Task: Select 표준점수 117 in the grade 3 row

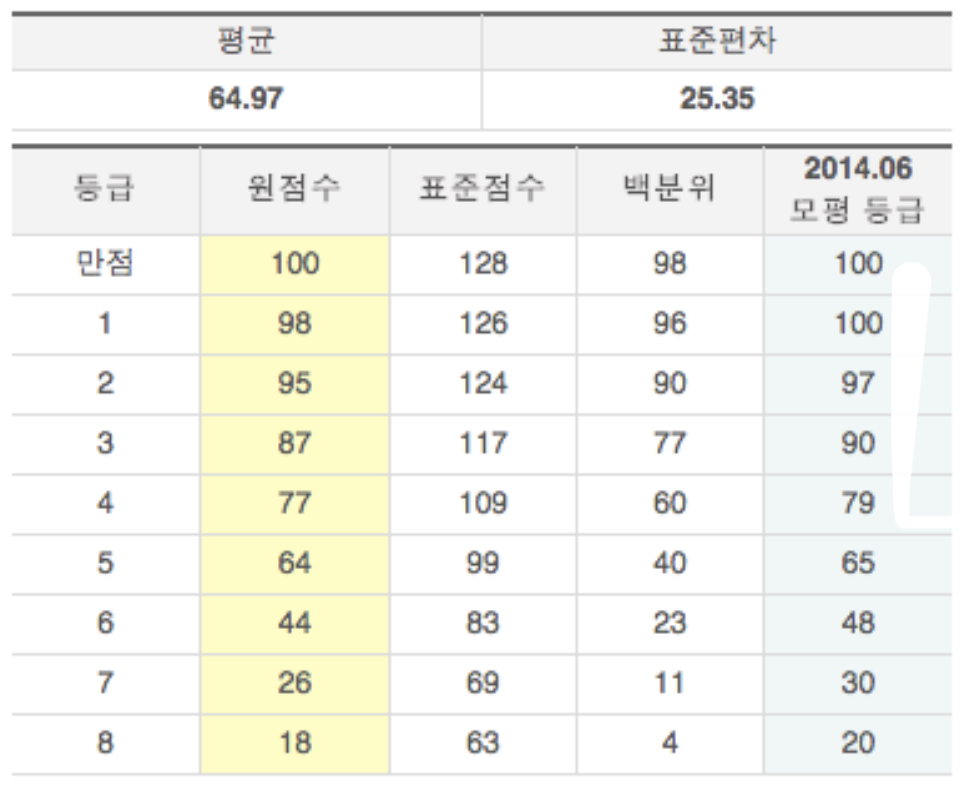Action: coord(483,444)
